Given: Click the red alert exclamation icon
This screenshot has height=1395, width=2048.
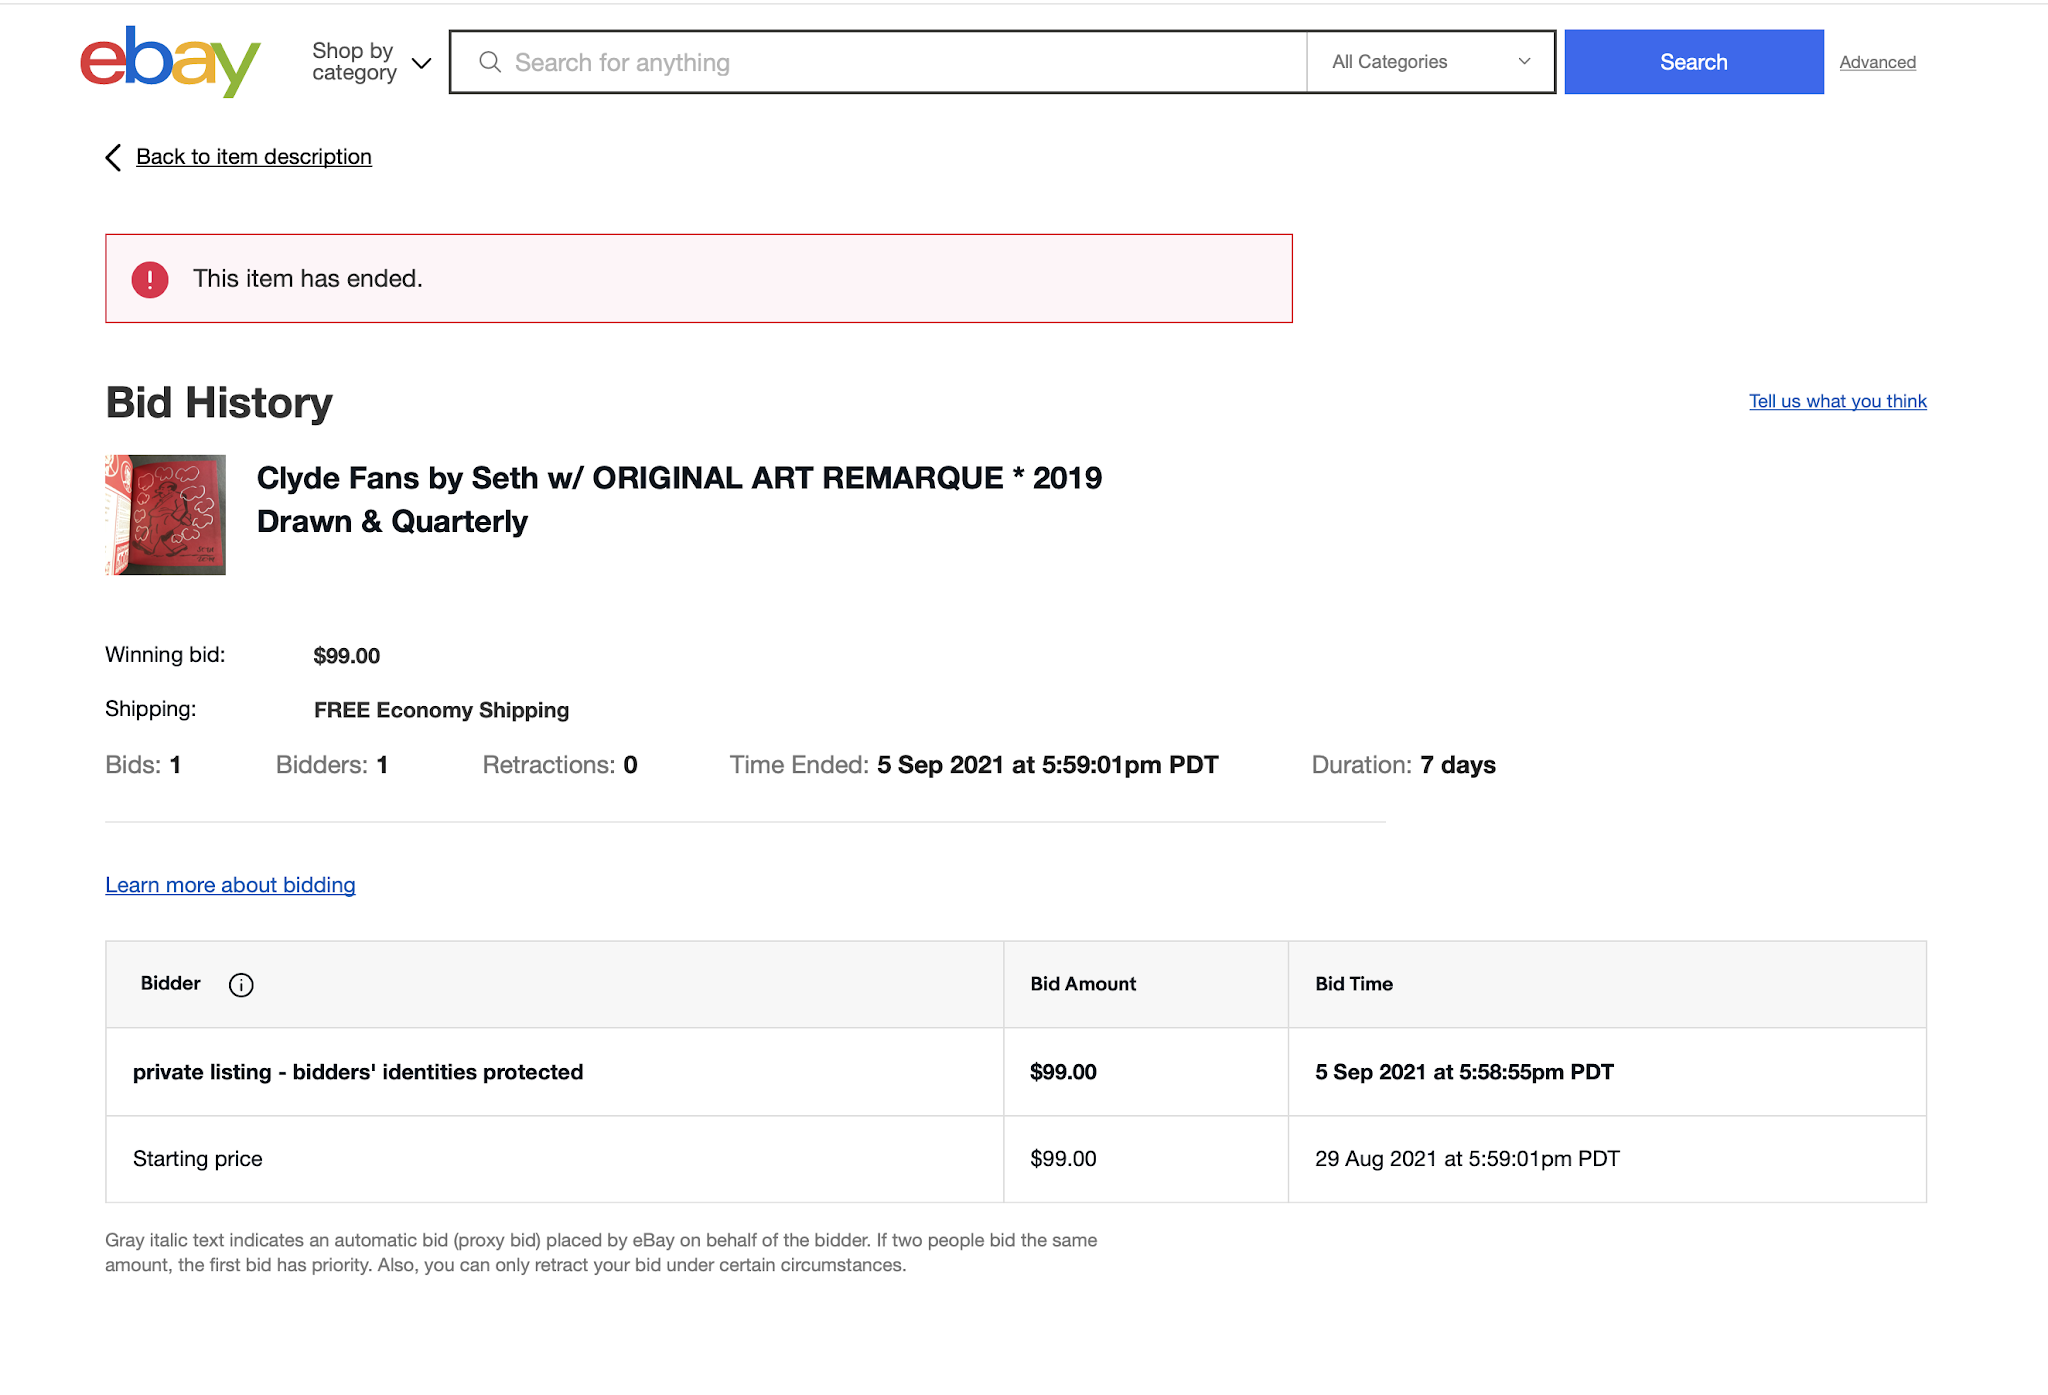Looking at the screenshot, I should point(150,279).
